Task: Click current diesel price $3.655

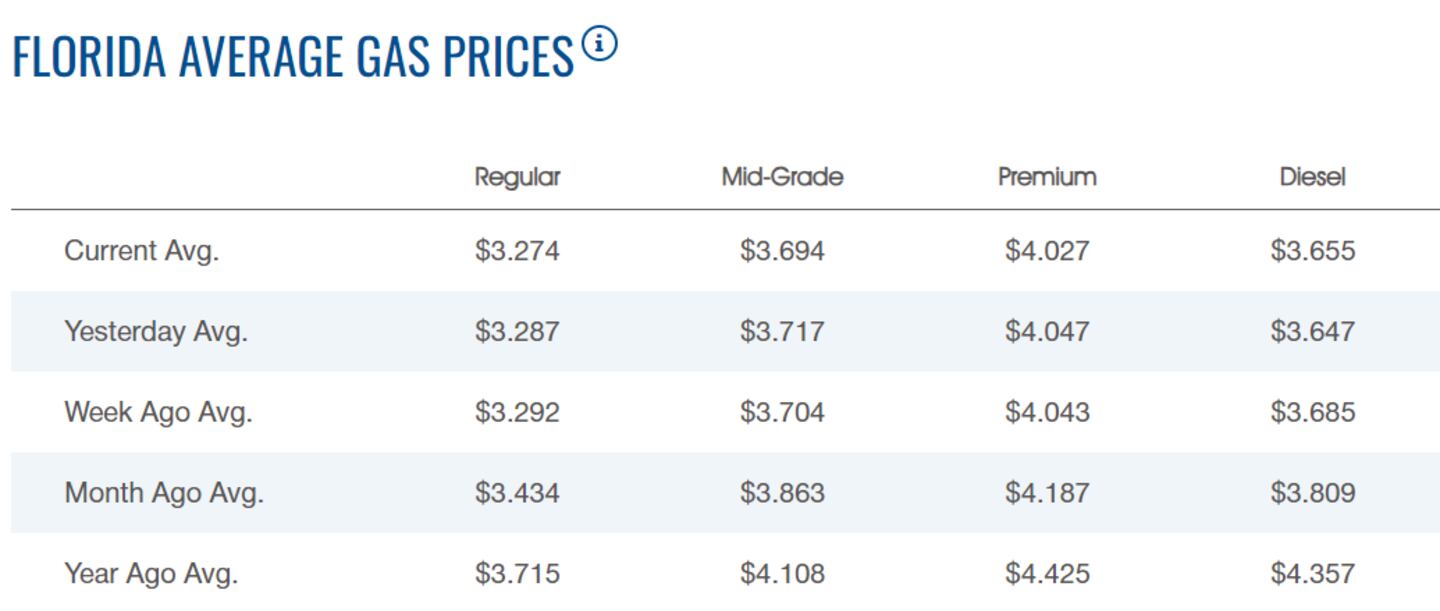Action: point(1312,251)
